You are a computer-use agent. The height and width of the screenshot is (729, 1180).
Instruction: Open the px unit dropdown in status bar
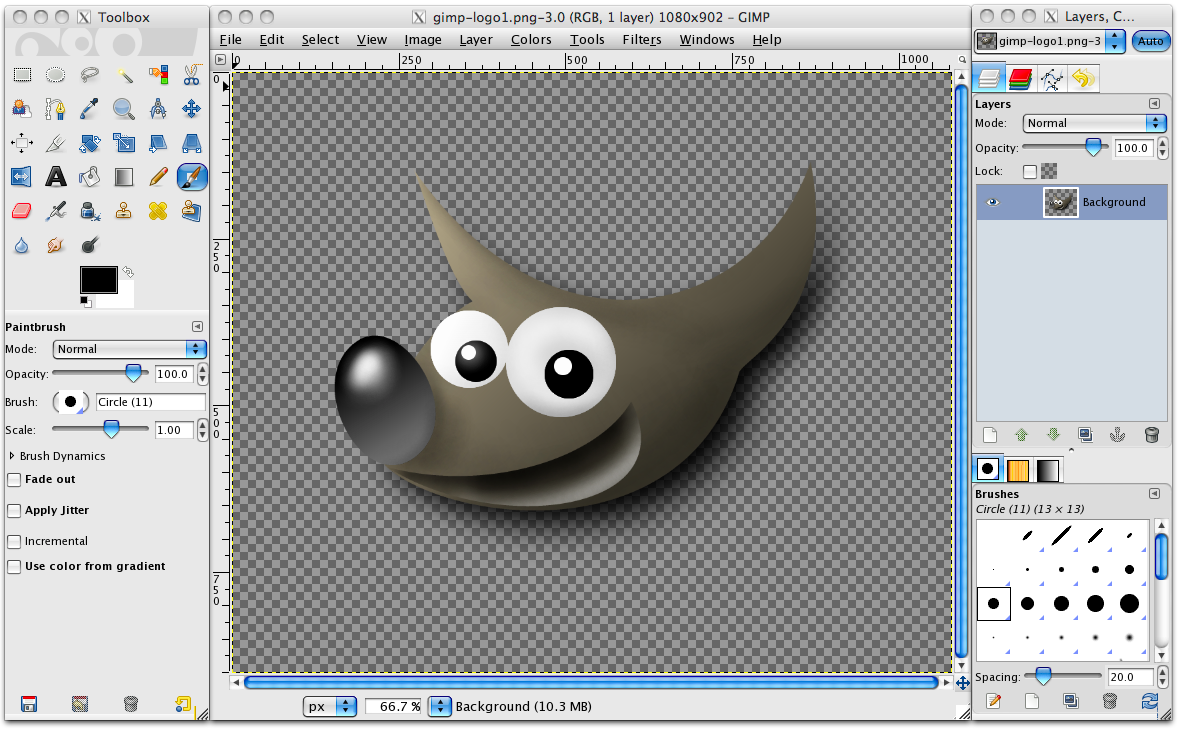[331, 706]
